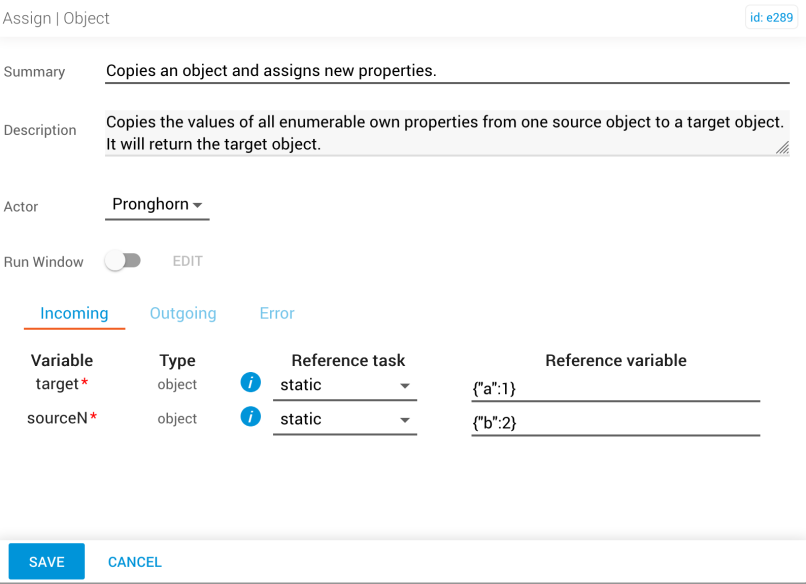Click the CANCEL button

(135, 562)
